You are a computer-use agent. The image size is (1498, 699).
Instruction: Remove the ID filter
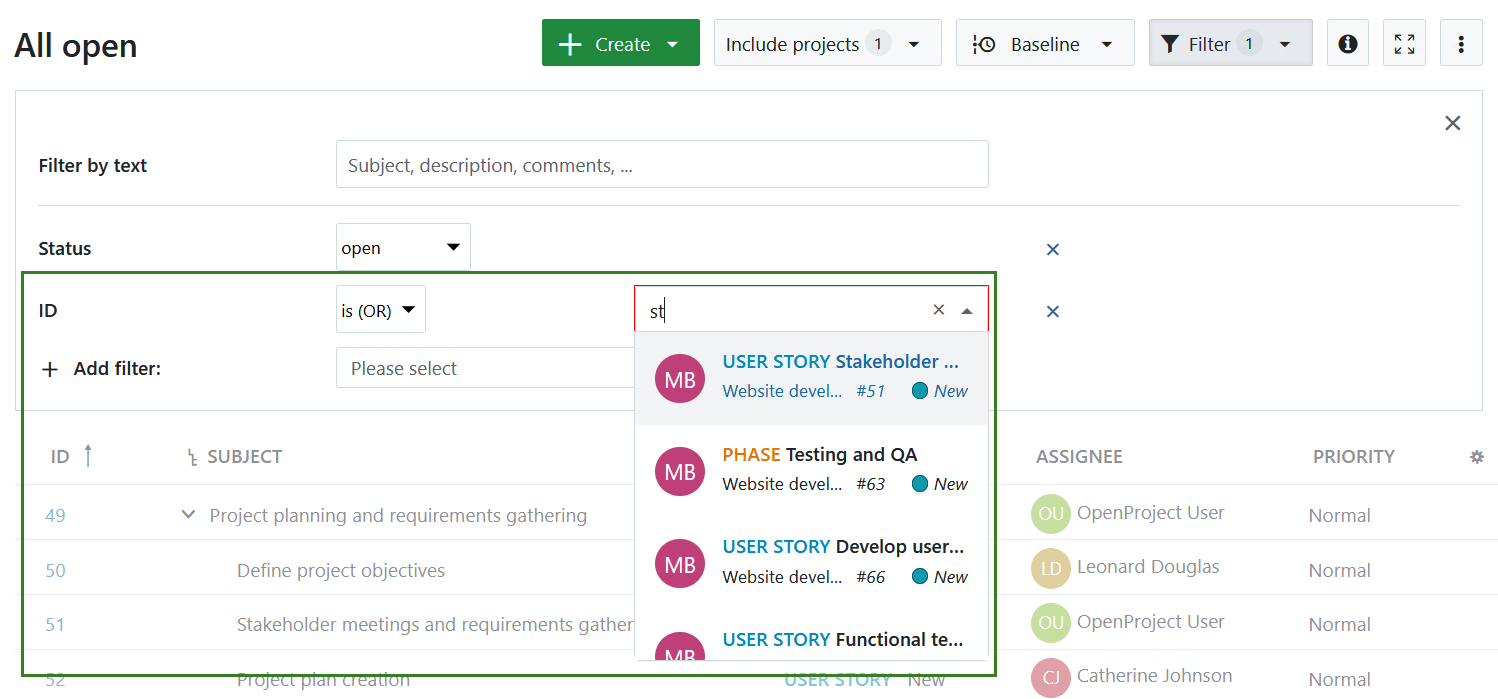click(x=1052, y=311)
